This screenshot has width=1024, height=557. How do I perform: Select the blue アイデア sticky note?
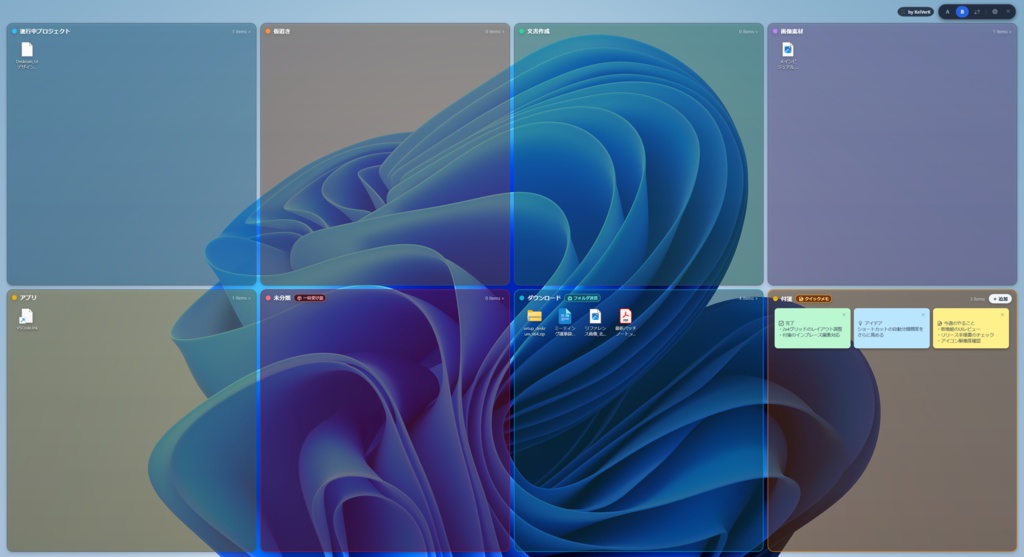891,328
